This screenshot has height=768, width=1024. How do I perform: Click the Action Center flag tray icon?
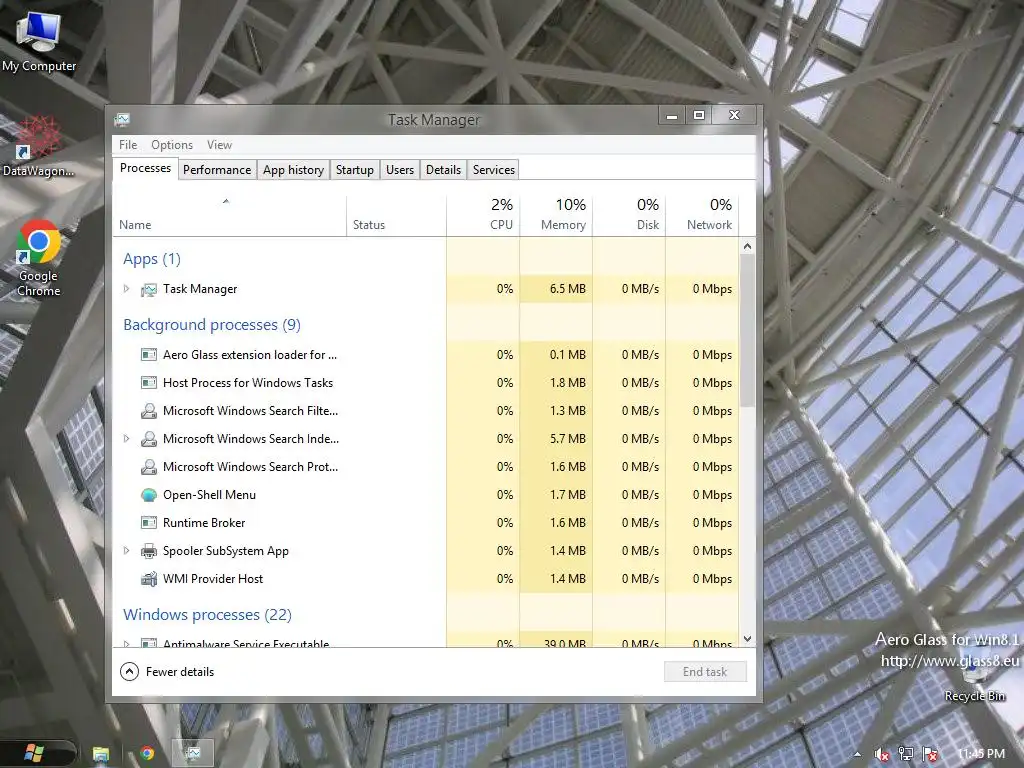point(930,754)
